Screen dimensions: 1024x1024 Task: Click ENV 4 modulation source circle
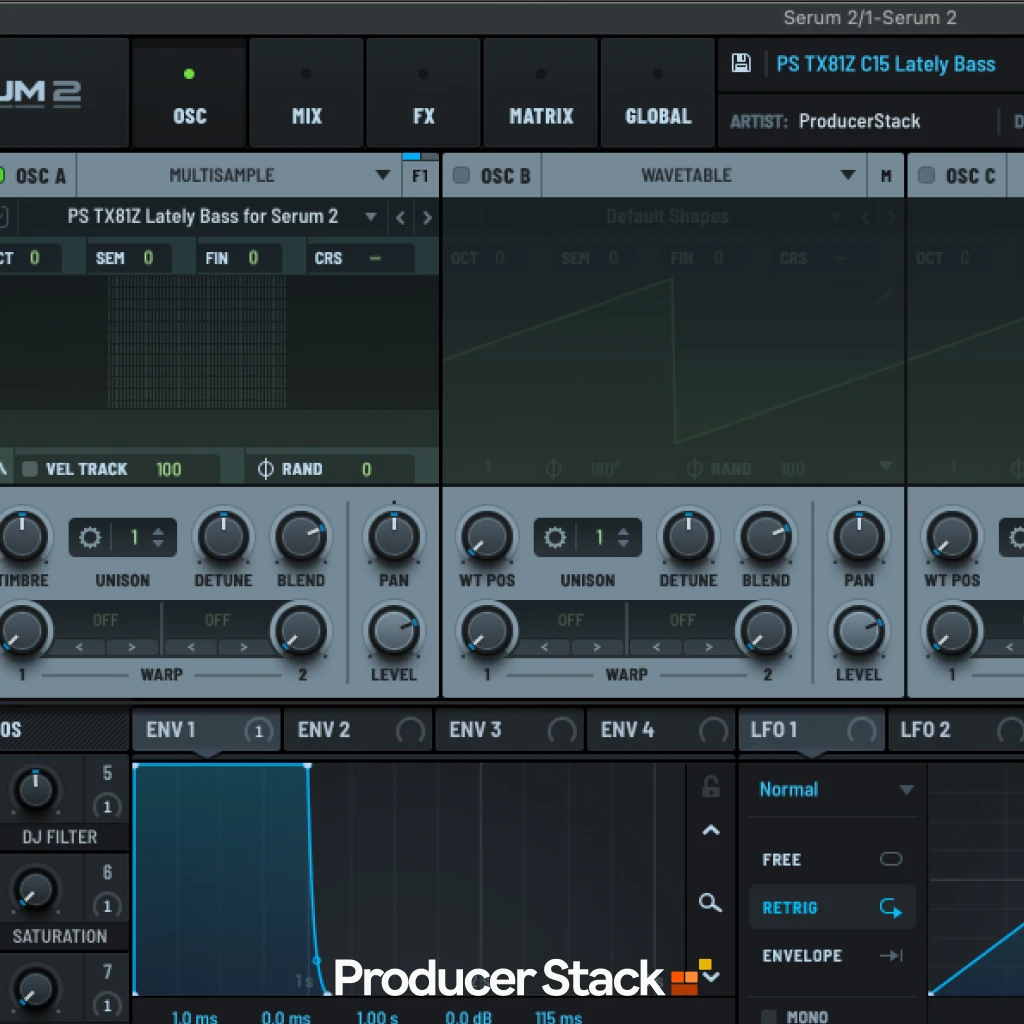[x=713, y=730]
